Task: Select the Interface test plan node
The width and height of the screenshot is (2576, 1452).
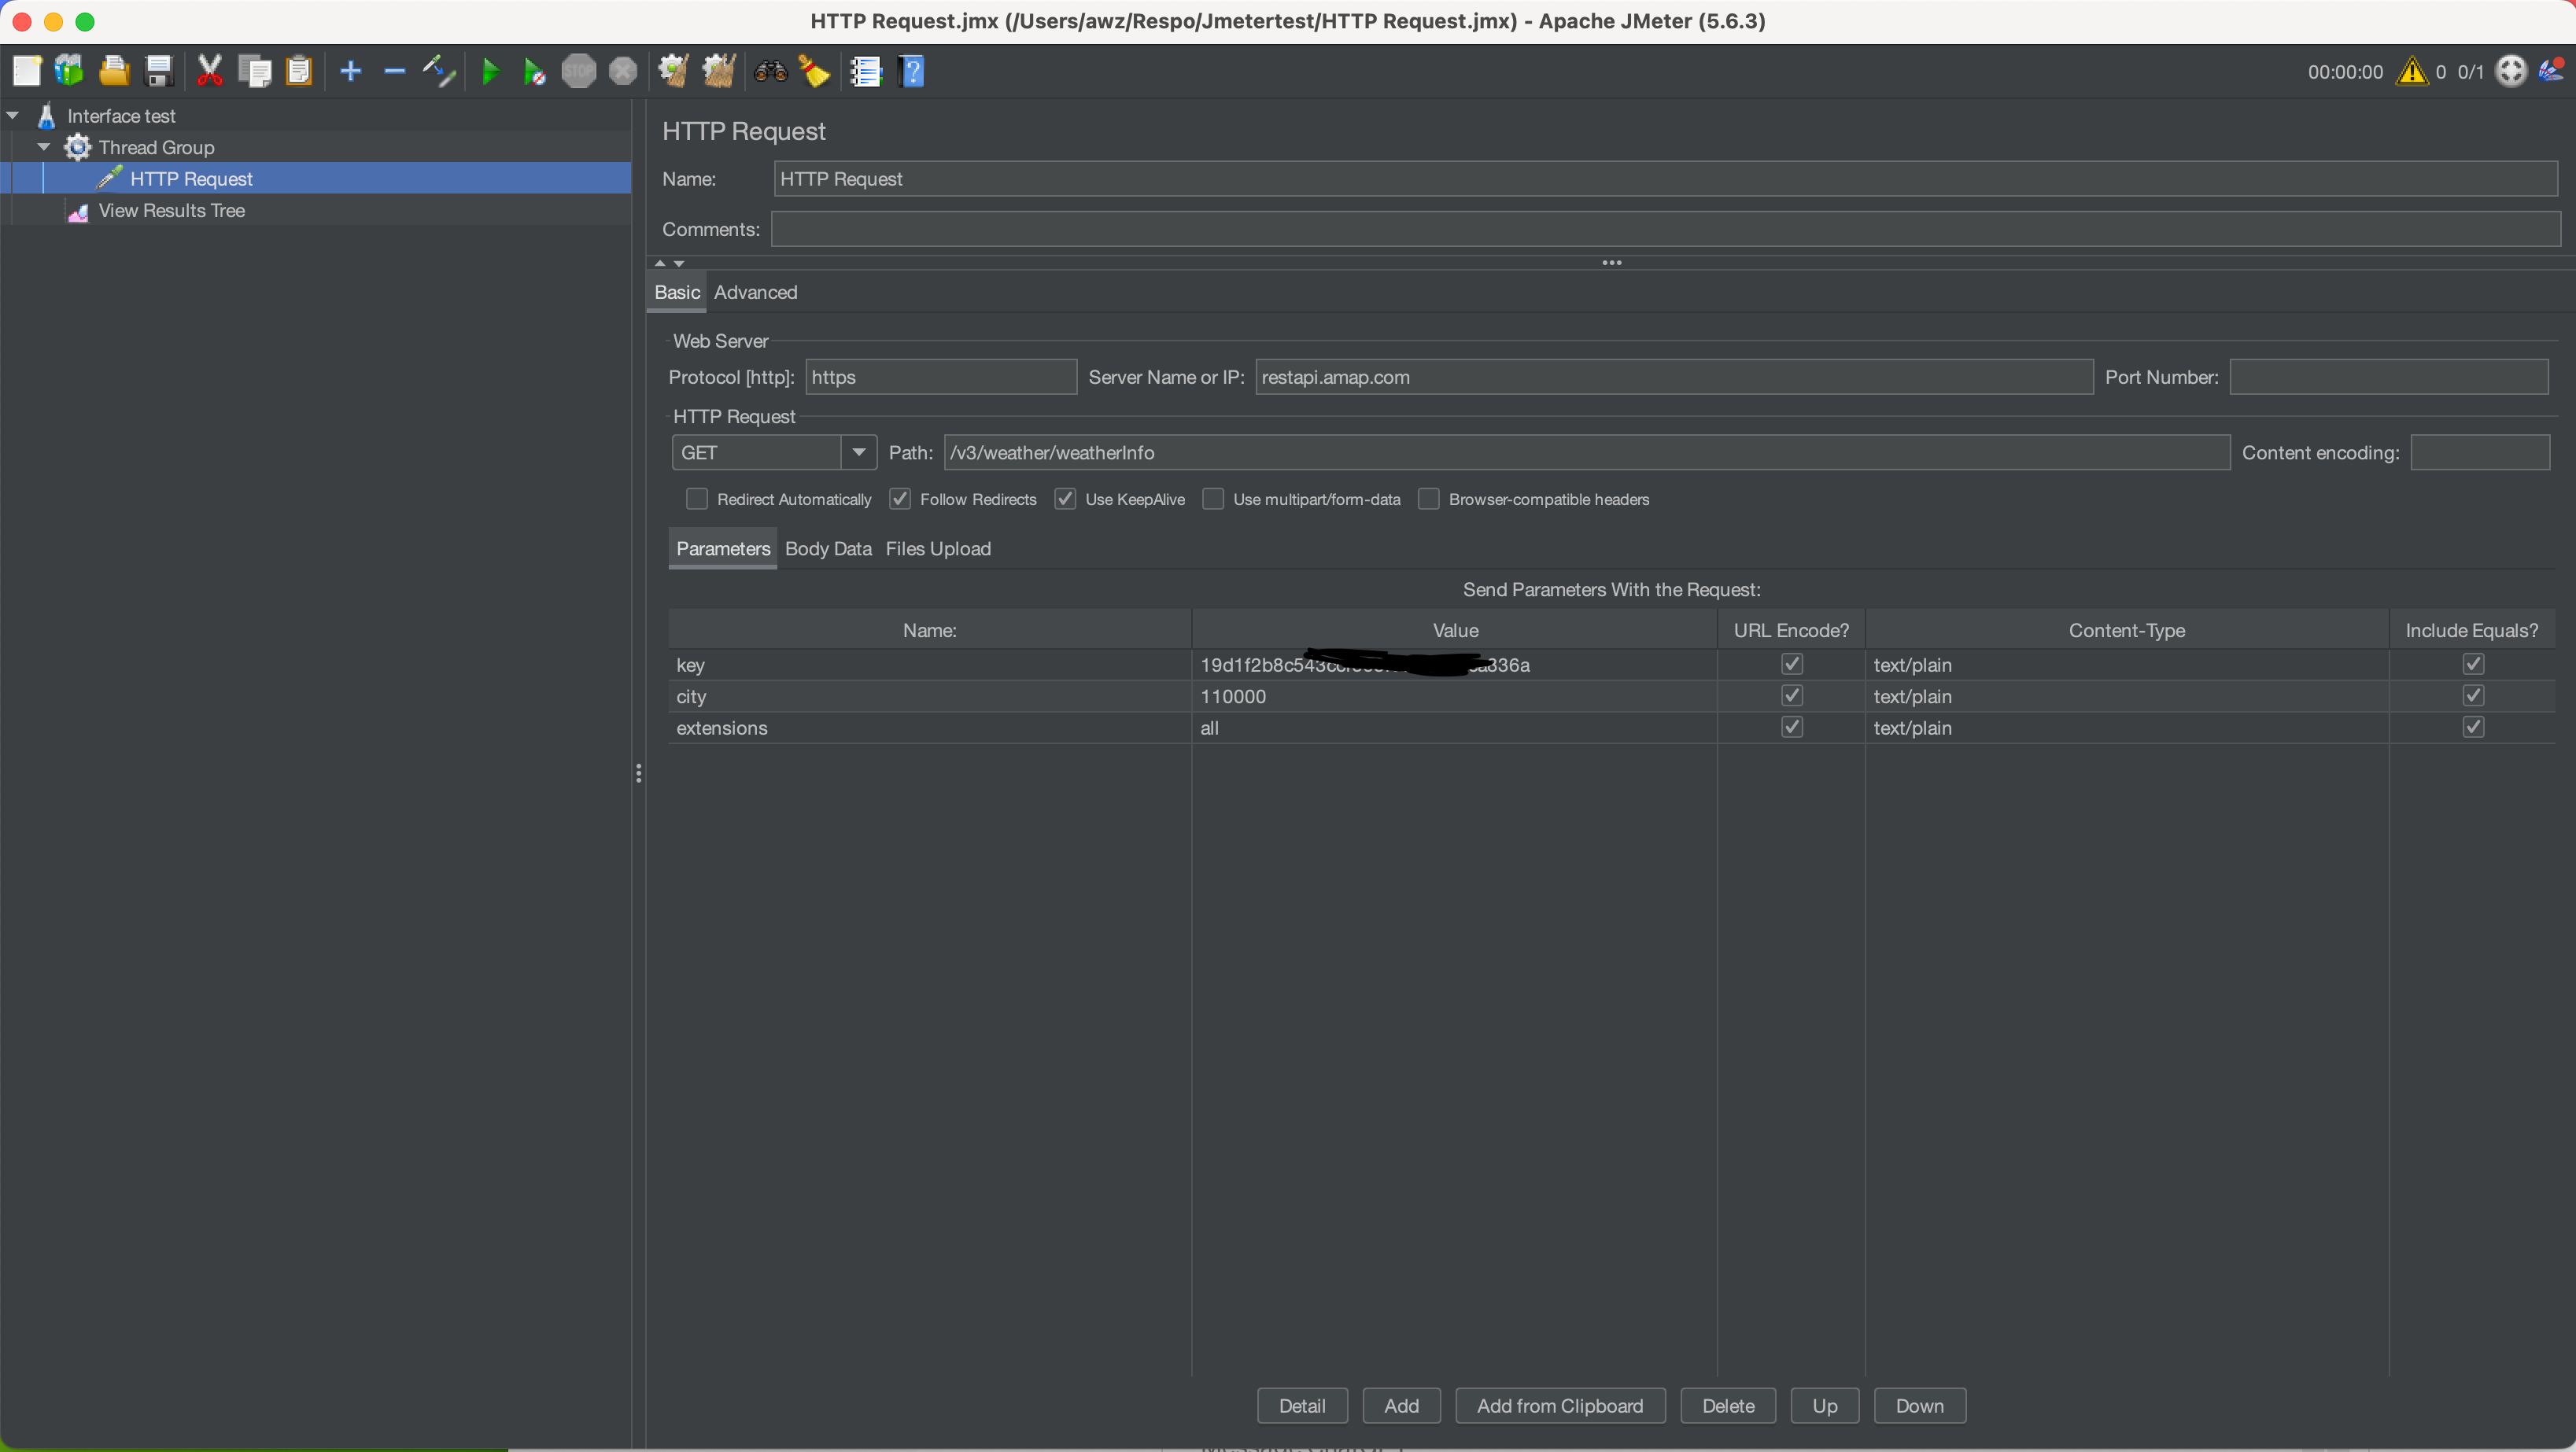Action: [121, 116]
